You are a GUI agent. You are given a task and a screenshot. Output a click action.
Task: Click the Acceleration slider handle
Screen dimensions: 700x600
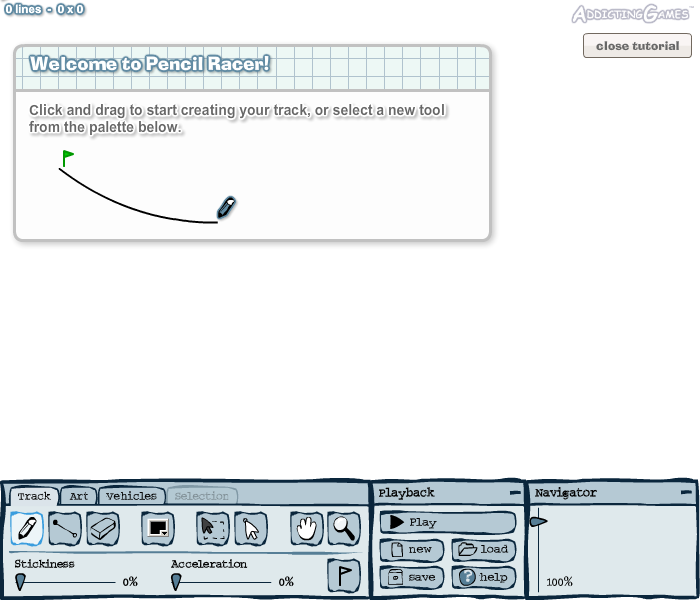(176, 582)
